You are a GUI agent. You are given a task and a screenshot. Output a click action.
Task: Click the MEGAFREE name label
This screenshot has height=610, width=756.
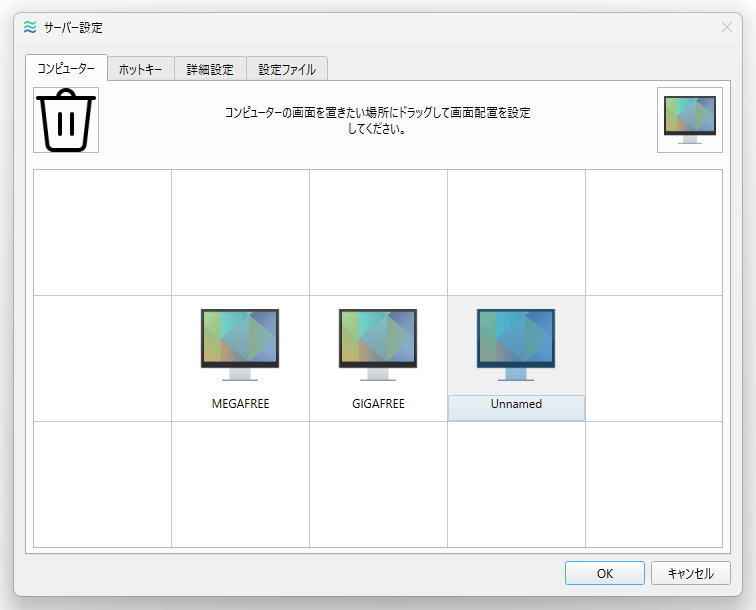240,405
